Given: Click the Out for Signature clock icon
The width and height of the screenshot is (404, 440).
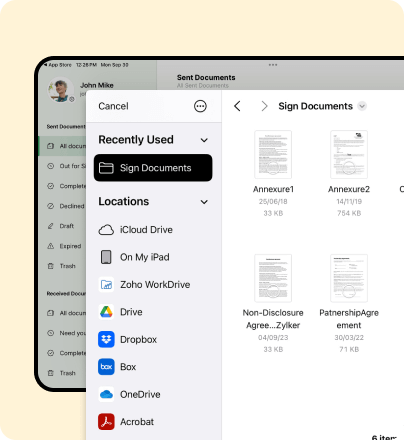Looking at the screenshot, I should pyautogui.click(x=51, y=166).
